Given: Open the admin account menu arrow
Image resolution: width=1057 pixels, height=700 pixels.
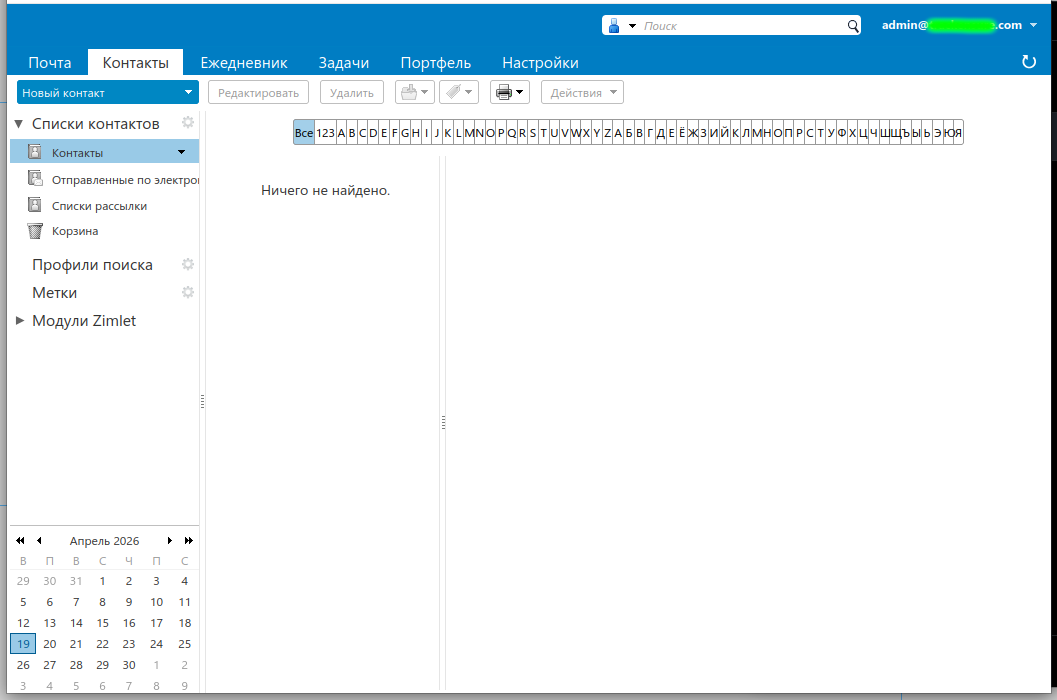Looking at the screenshot, I should (1033, 25).
